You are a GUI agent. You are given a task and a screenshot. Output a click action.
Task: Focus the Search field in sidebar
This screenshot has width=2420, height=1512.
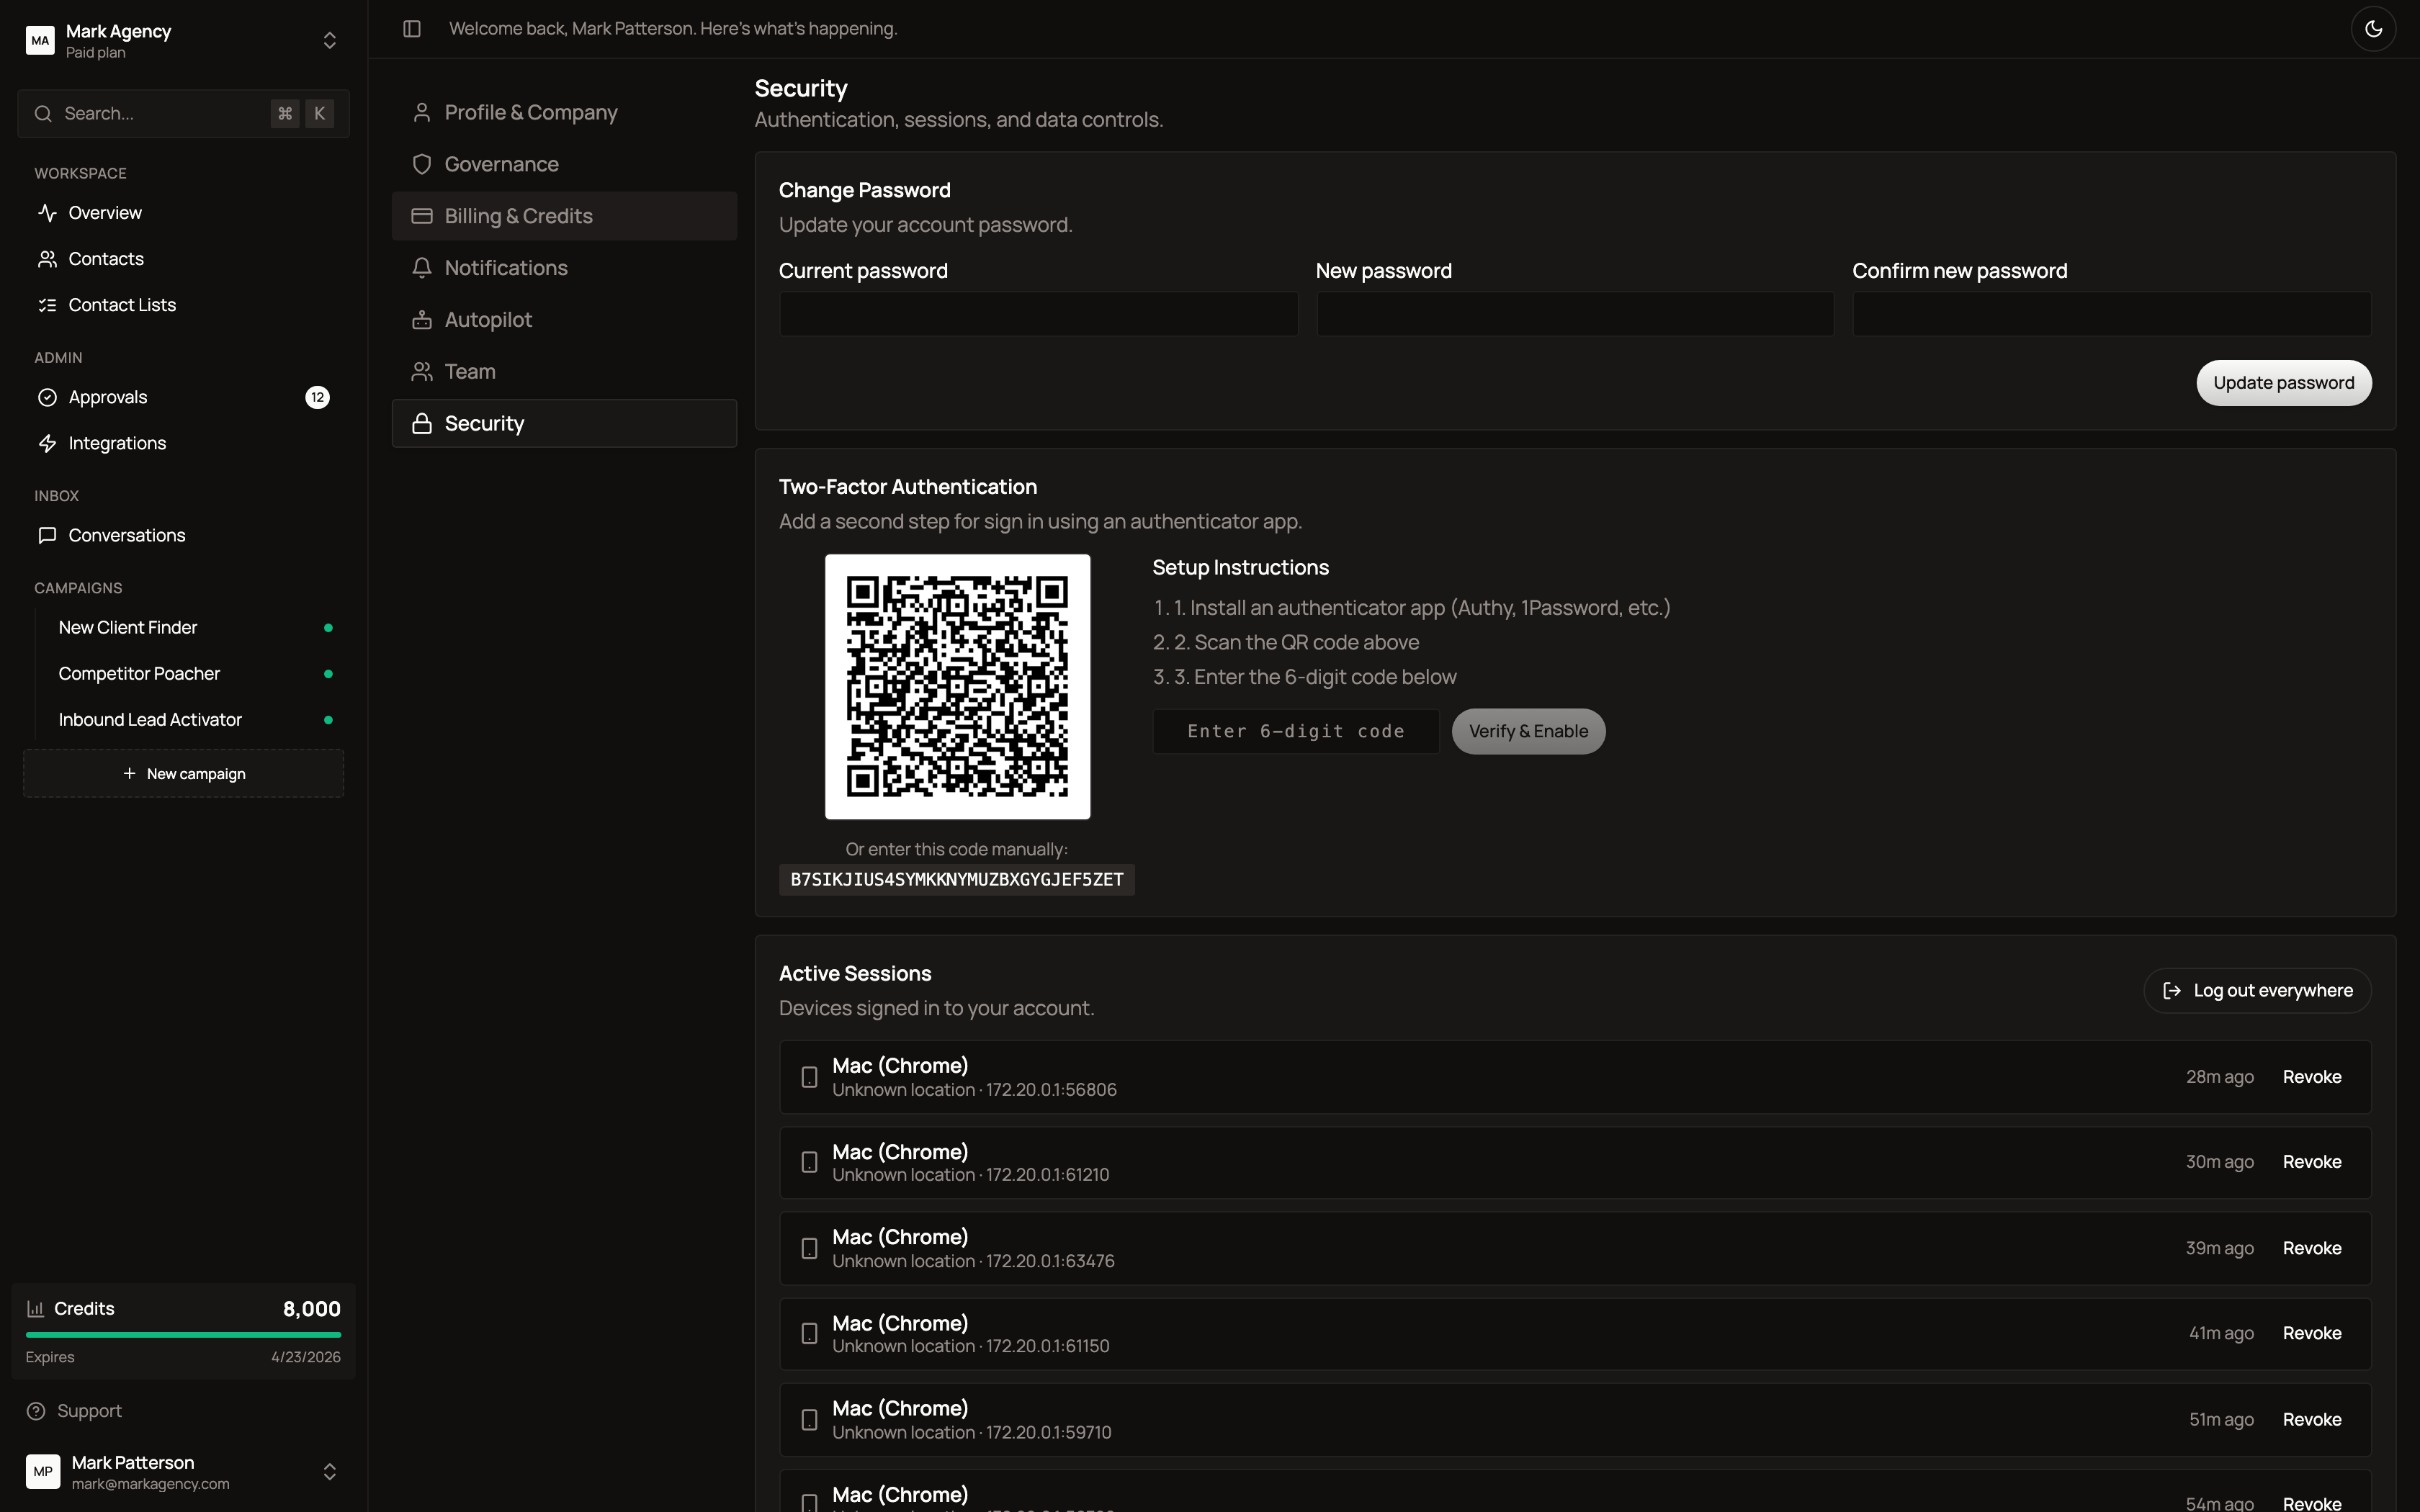[x=183, y=113]
